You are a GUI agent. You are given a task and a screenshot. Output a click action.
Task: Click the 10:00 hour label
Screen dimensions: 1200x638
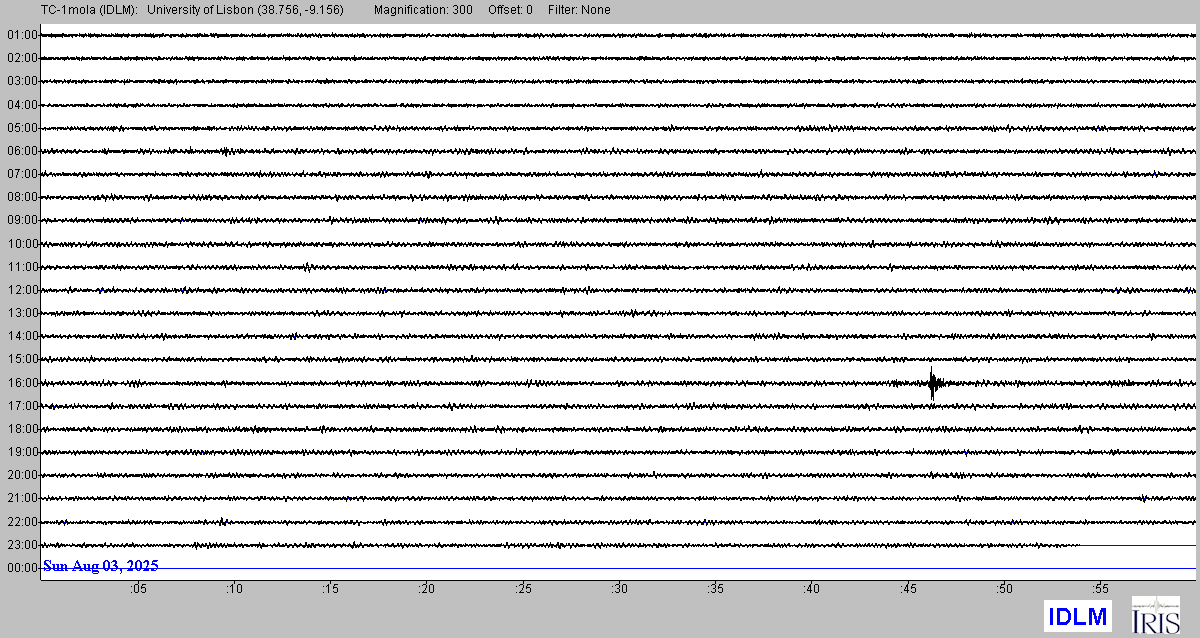[x=22, y=244]
